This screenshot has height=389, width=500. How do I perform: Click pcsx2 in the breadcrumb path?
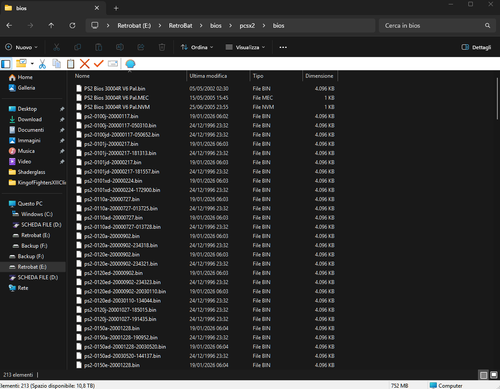pyautogui.click(x=247, y=26)
